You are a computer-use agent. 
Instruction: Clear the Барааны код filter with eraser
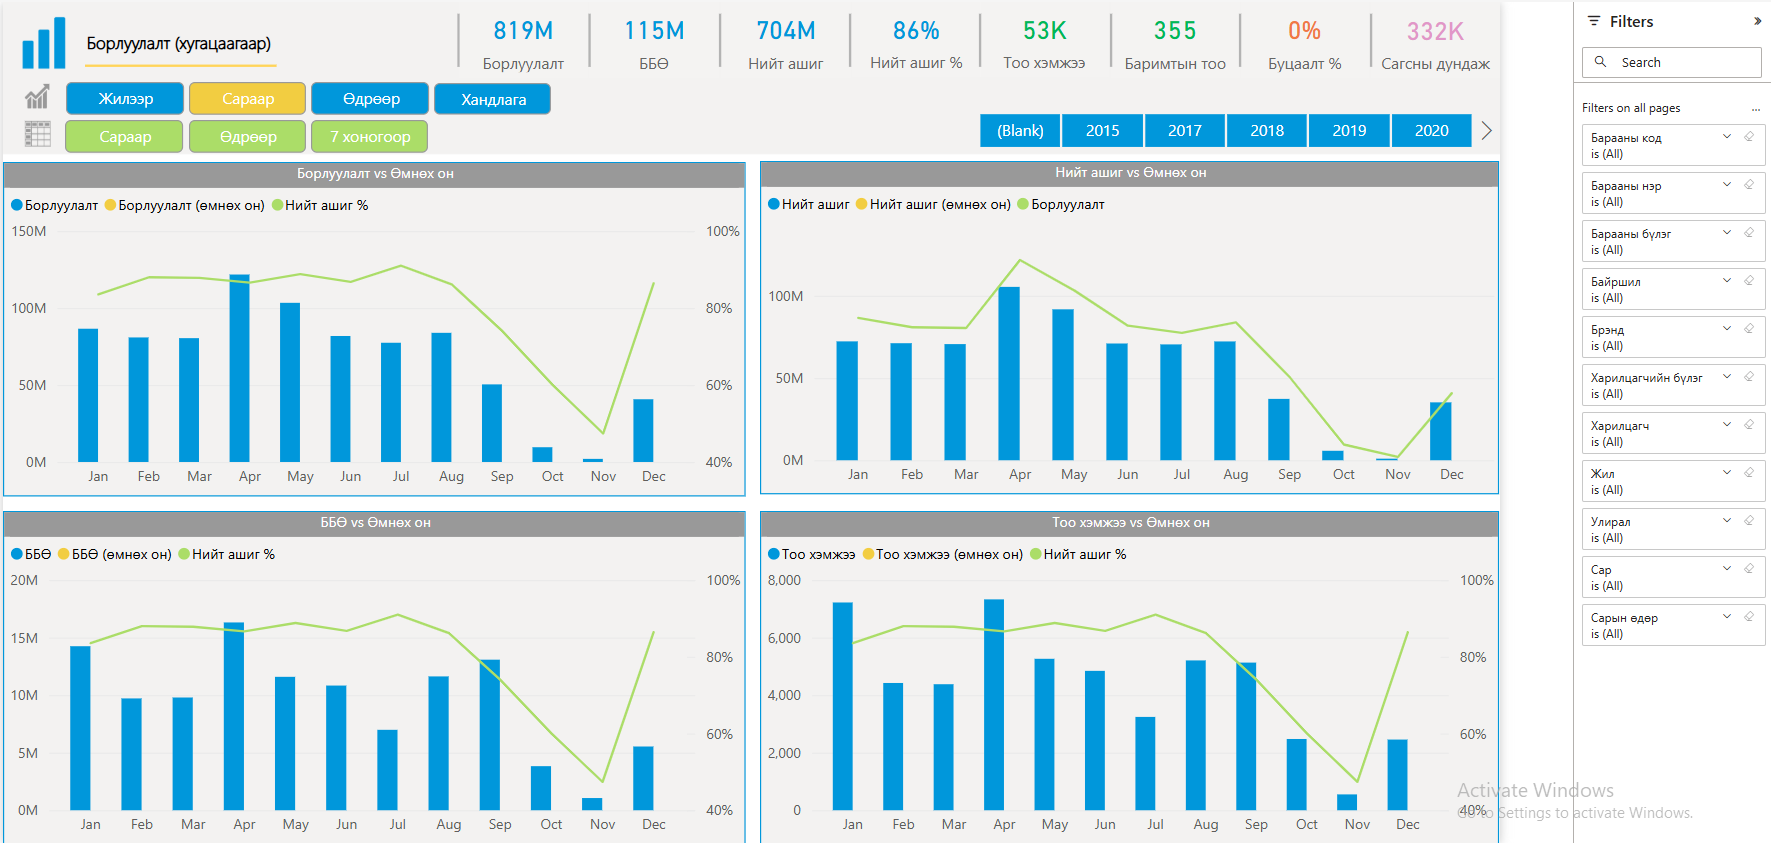click(1749, 137)
